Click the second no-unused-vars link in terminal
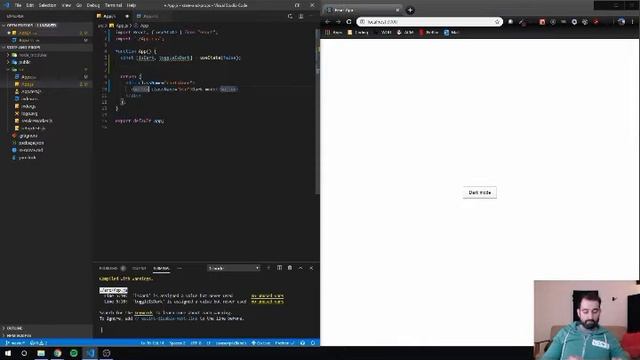Screen dimensions: 640x360 click(267, 302)
